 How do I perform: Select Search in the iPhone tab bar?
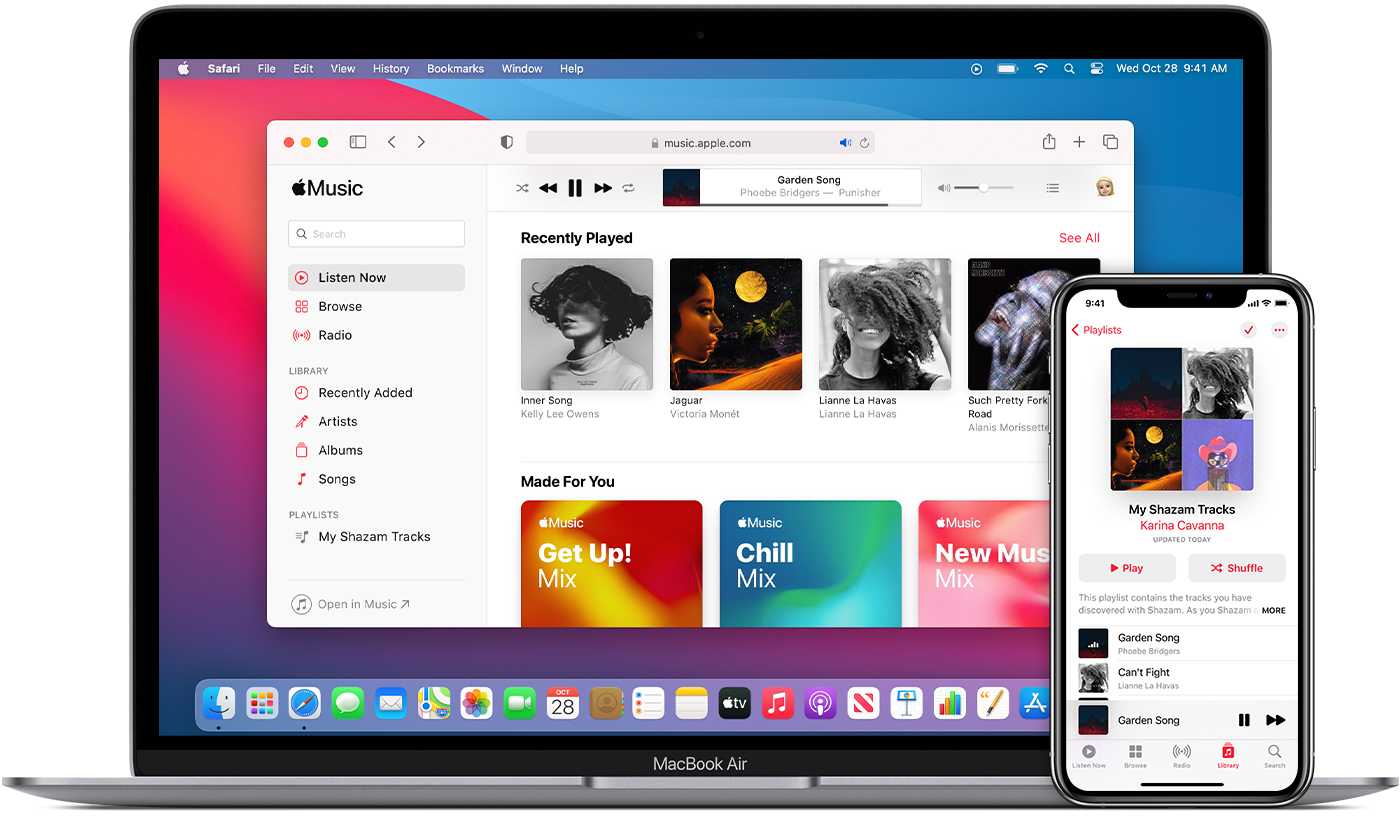(1274, 757)
